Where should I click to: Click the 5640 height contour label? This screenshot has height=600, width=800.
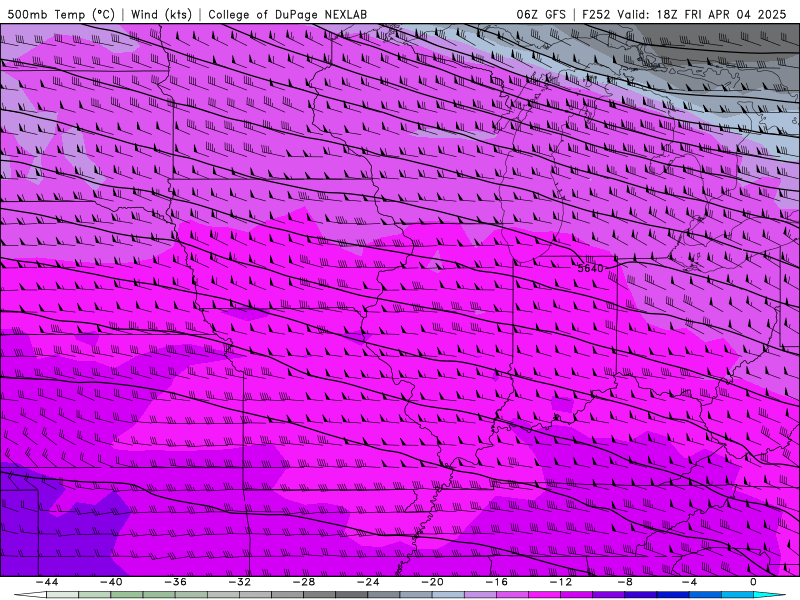(x=590, y=268)
